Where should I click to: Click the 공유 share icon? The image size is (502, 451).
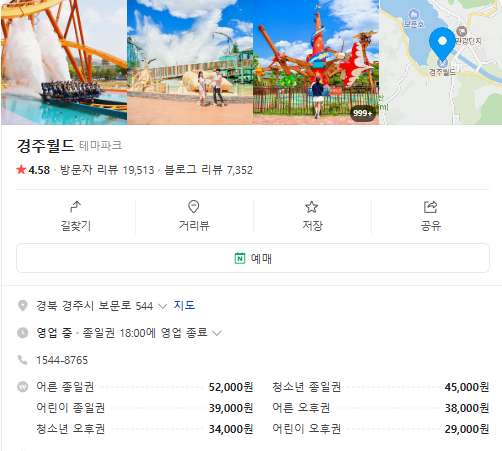[430, 207]
